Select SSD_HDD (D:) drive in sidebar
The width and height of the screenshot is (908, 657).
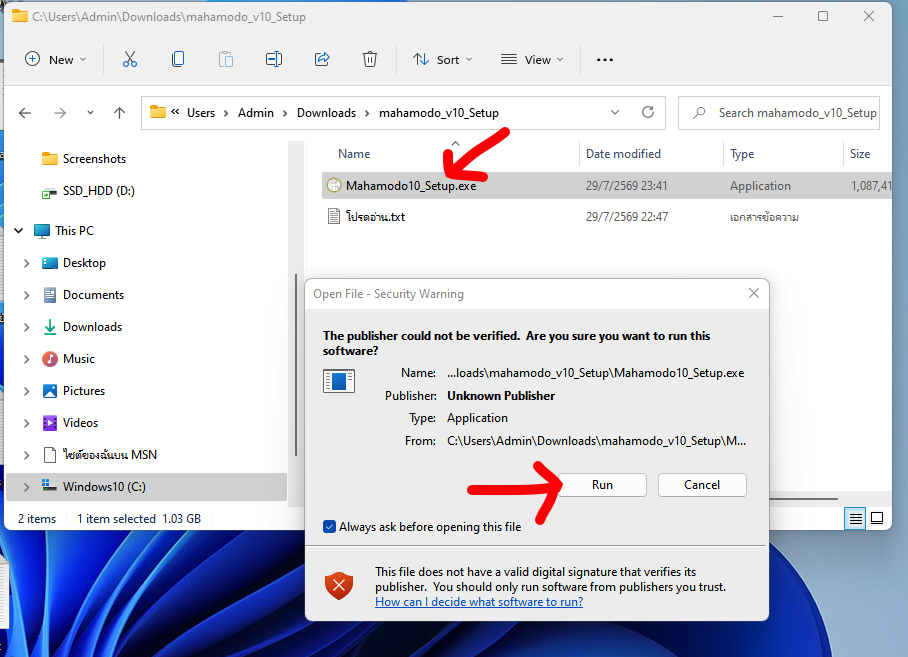pyautogui.click(x=98, y=190)
